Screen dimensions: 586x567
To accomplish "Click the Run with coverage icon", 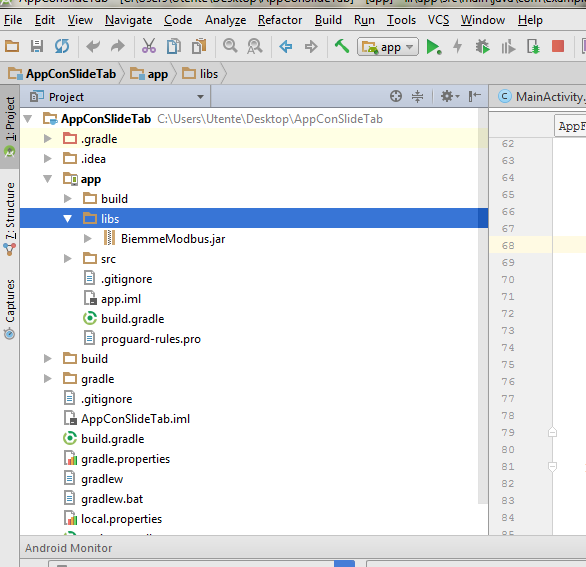I will pyautogui.click(x=508, y=47).
